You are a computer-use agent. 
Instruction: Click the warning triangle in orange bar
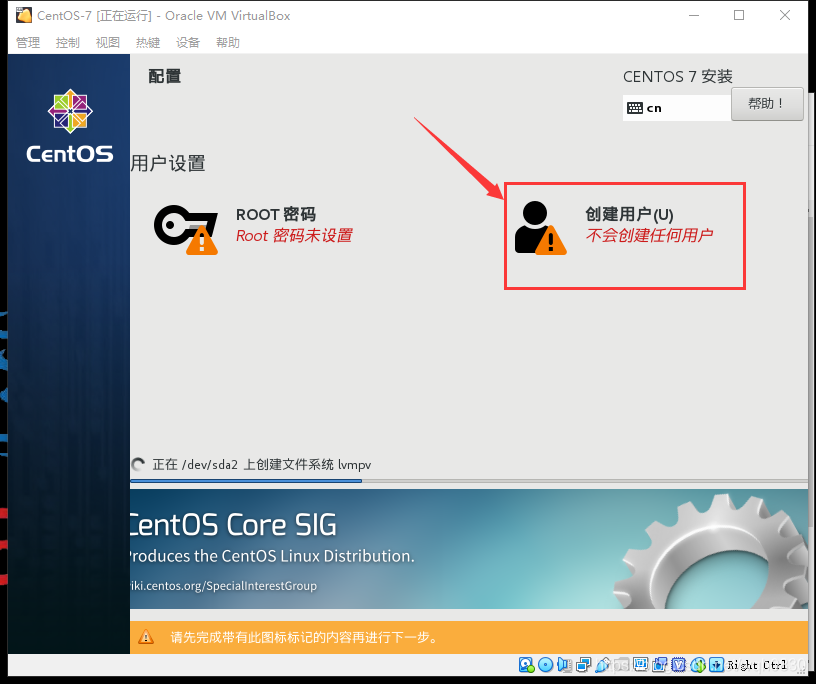(146, 637)
